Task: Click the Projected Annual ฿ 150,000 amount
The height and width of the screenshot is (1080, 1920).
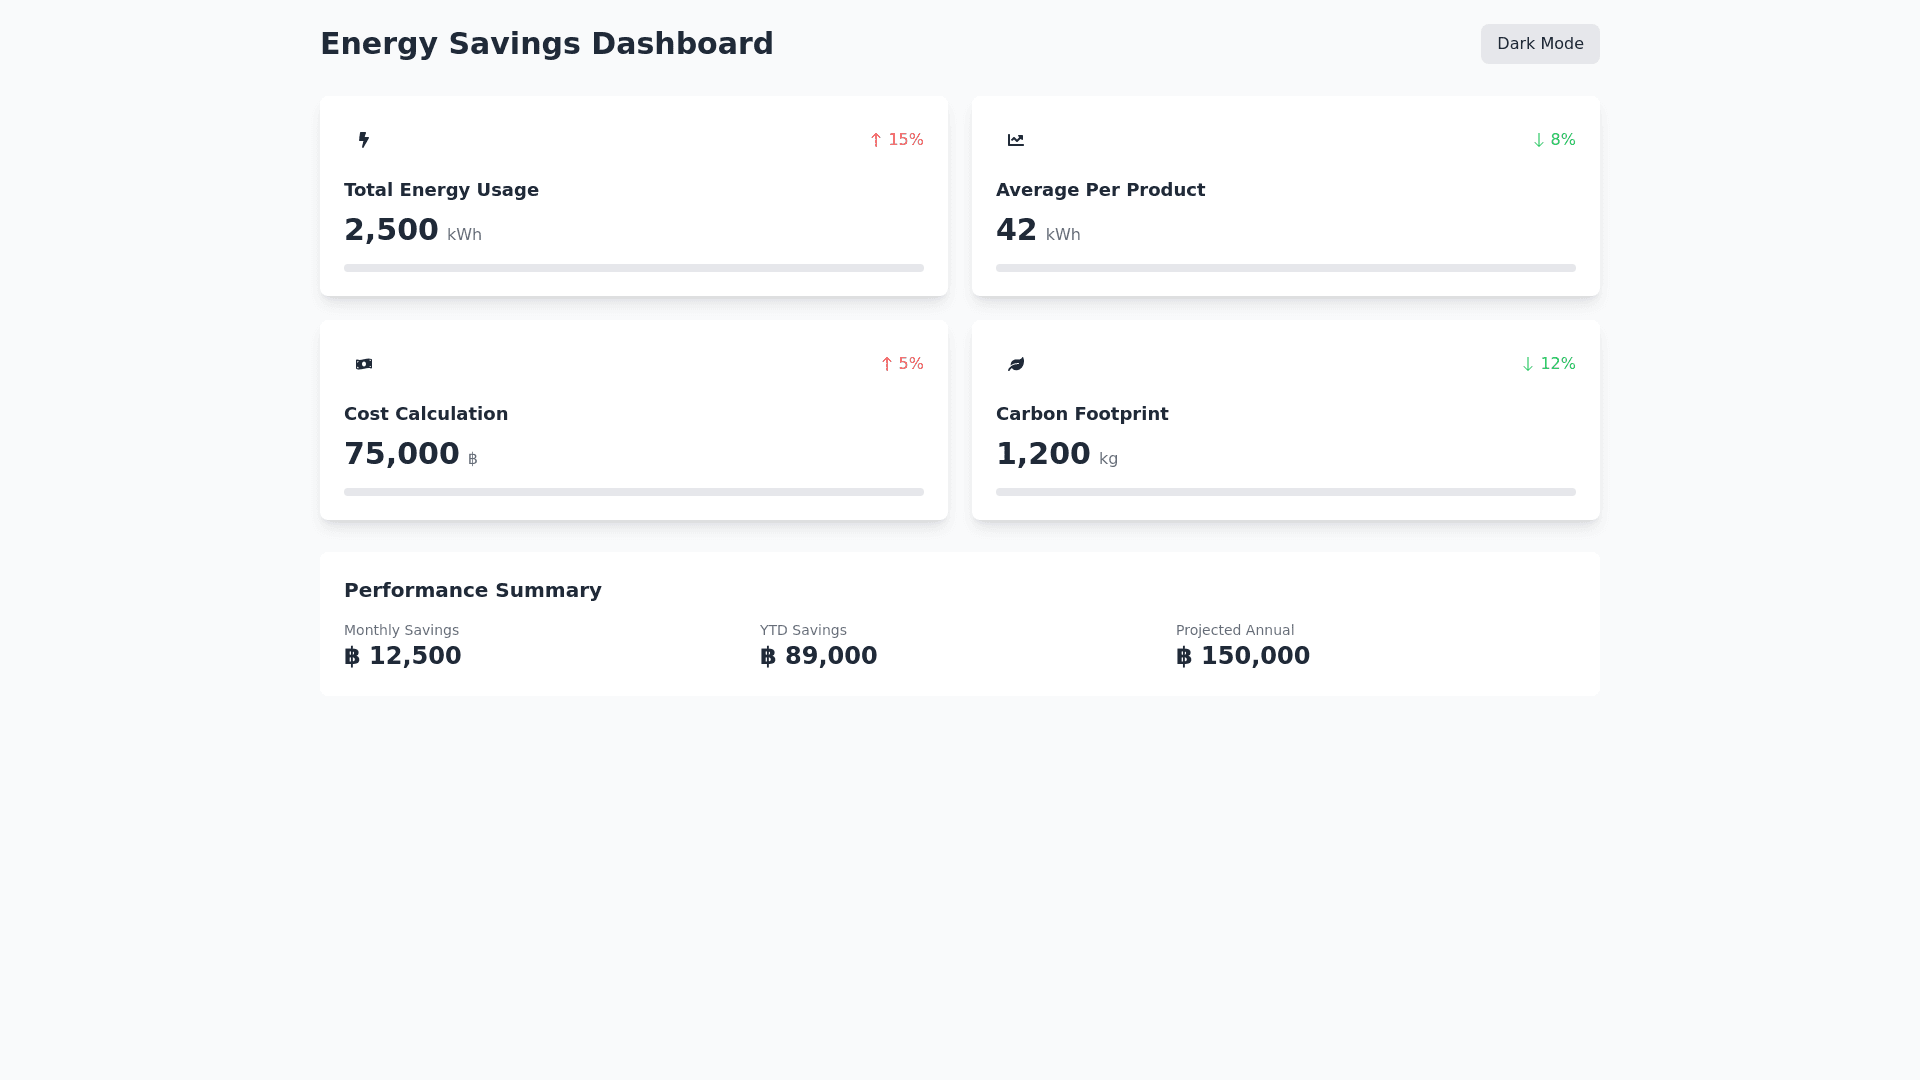Action: coord(1243,656)
